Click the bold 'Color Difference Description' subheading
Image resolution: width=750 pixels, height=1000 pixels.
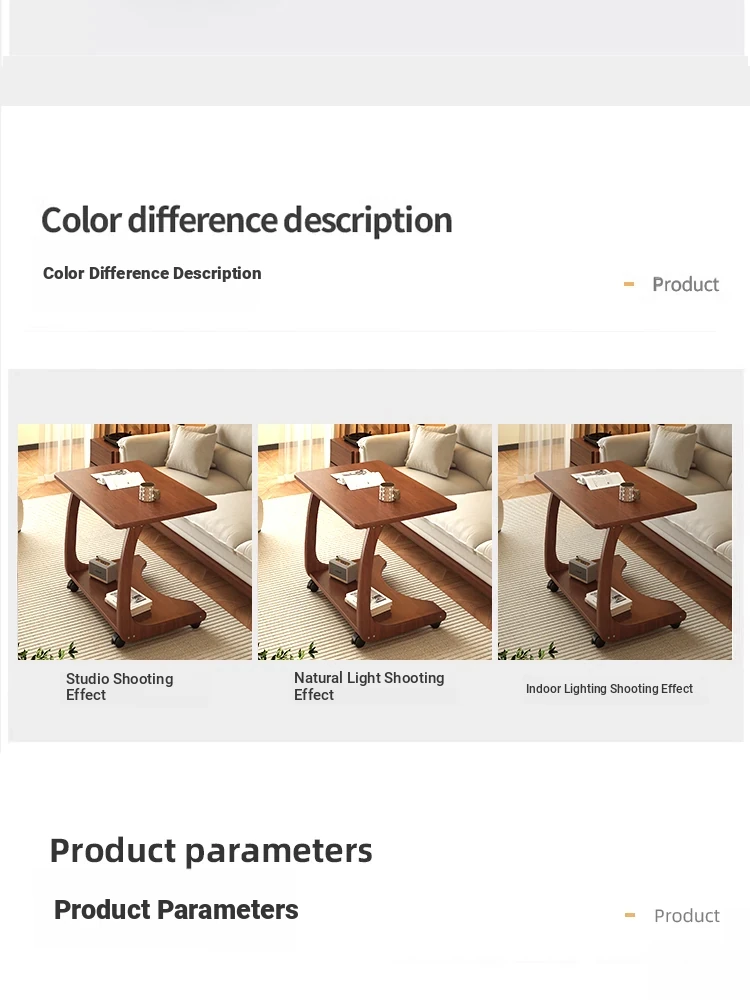point(152,273)
